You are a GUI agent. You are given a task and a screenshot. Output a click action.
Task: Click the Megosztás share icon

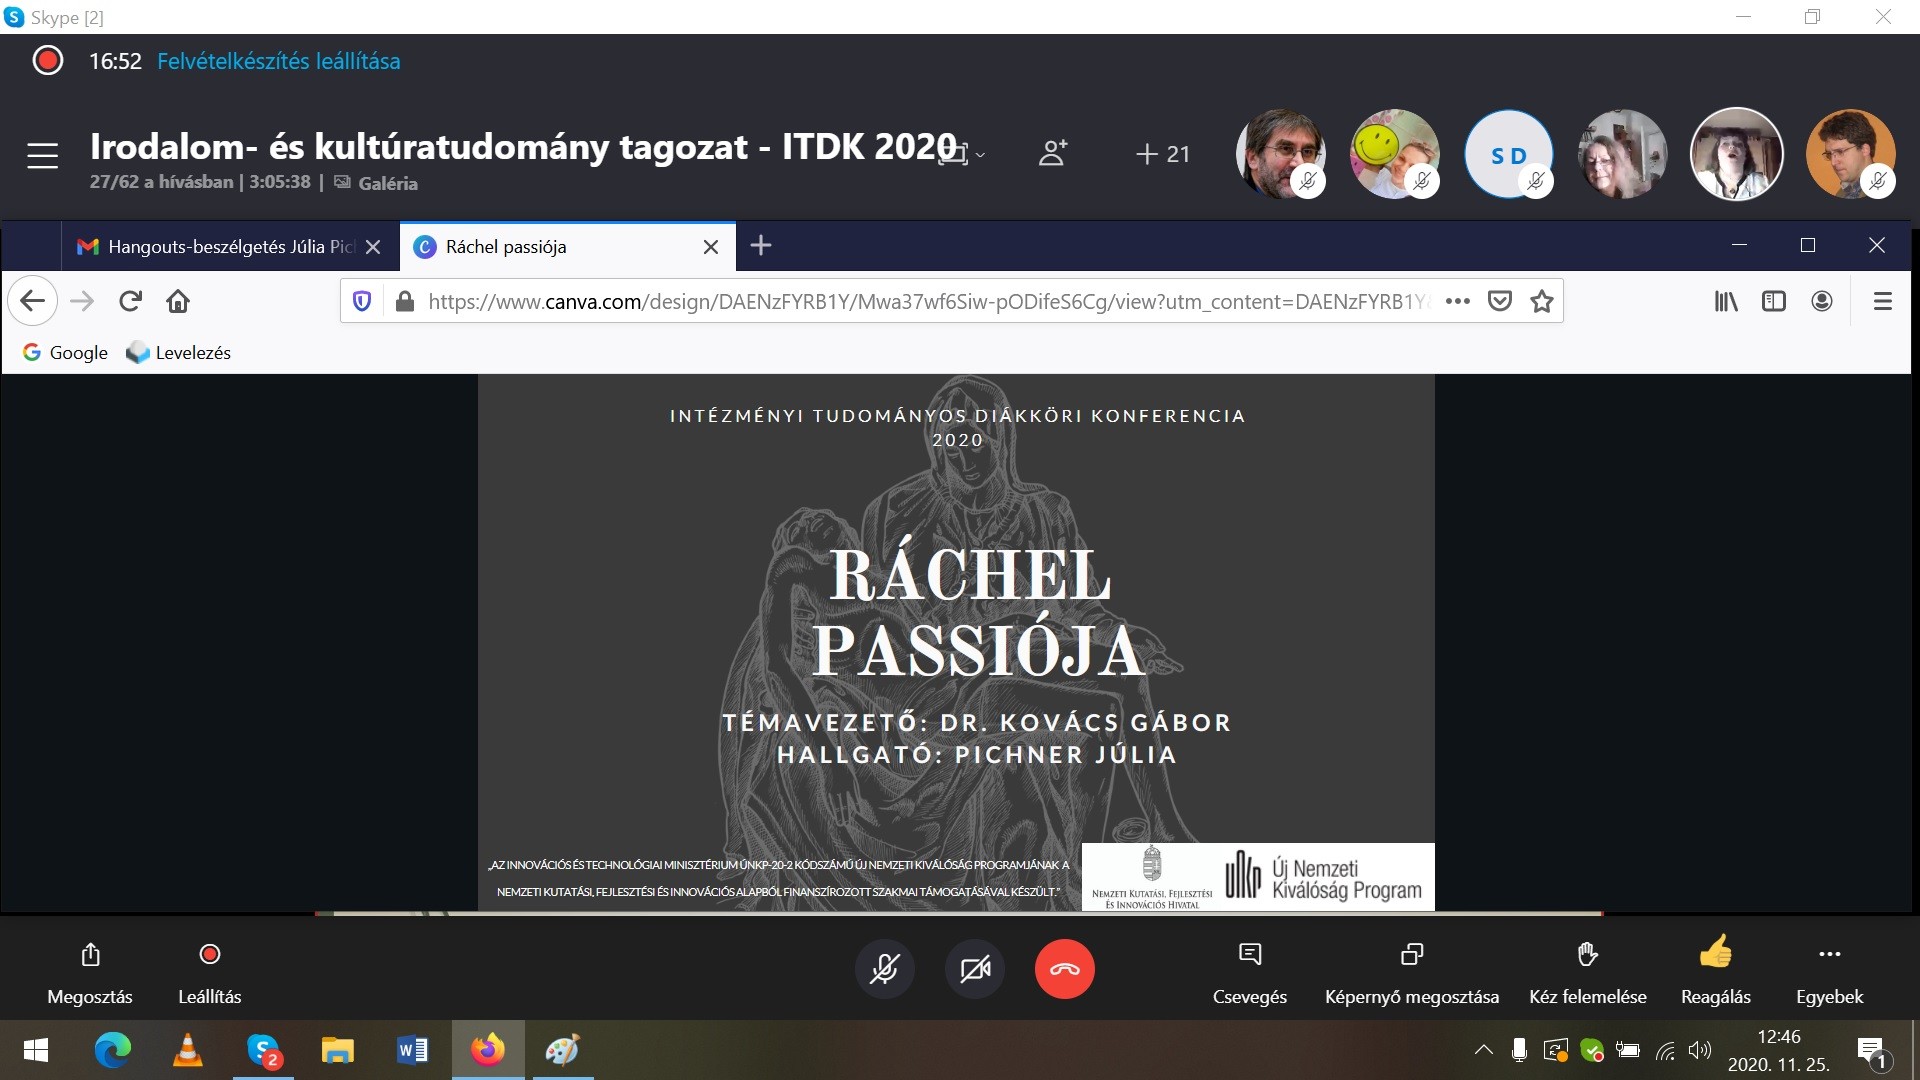90,955
